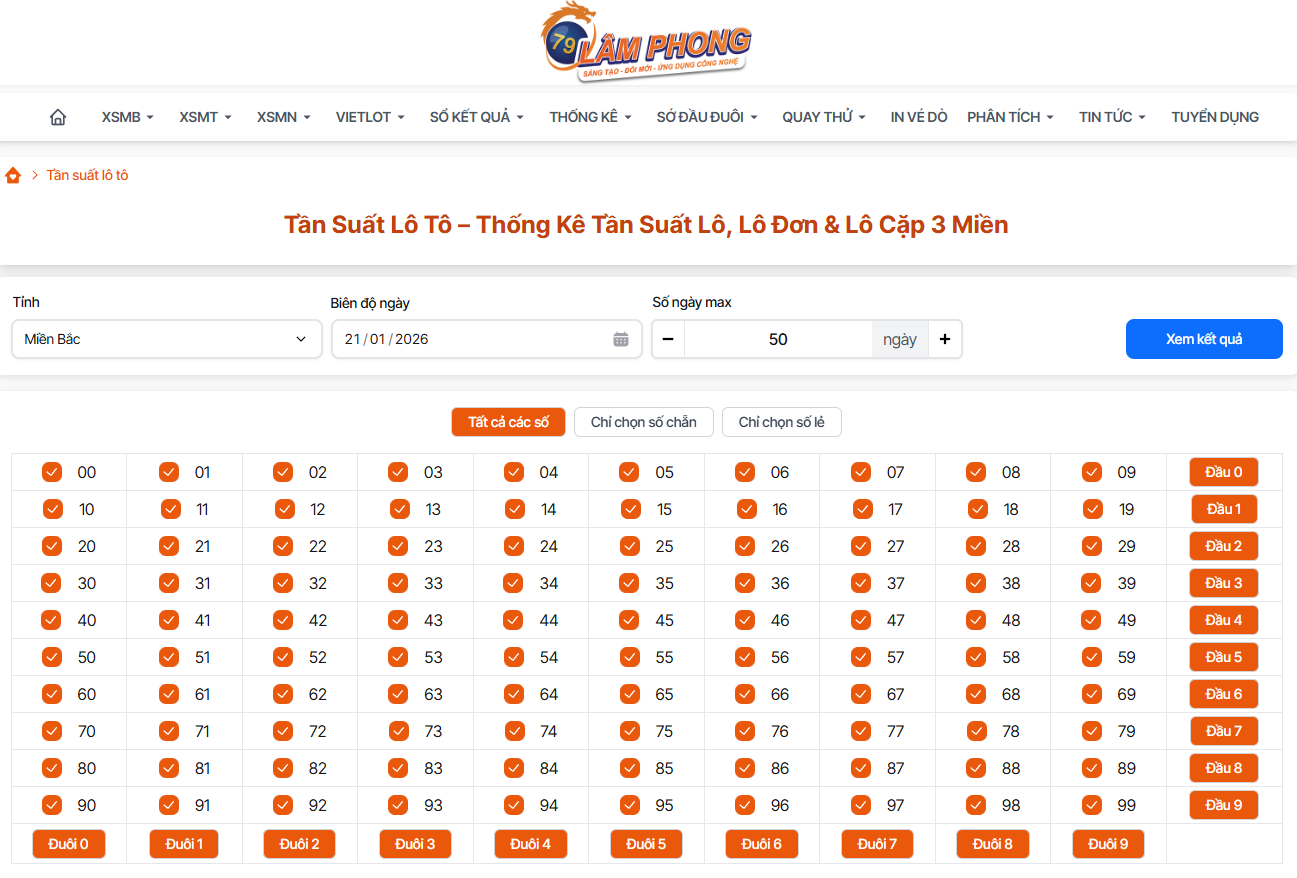Viewport: 1297px width, 878px height.
Task: Click minus to decrease Số ngày max
Action: click(x=667, y=339)
